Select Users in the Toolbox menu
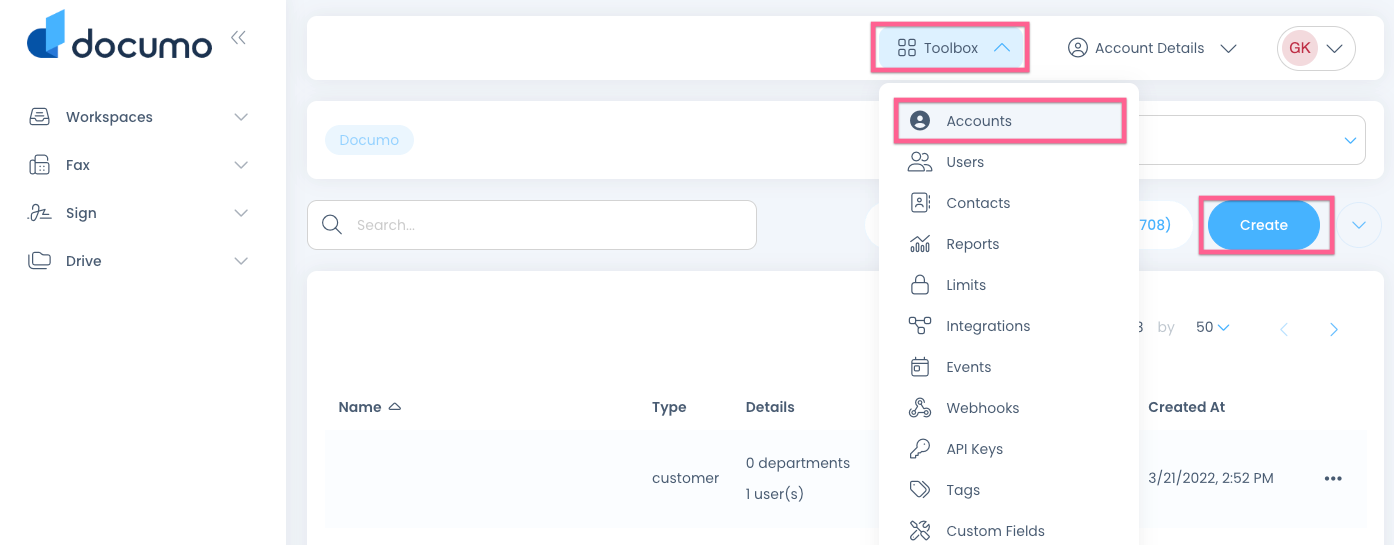The width and height of the screenshot is (1394, 545). (964, 162)
